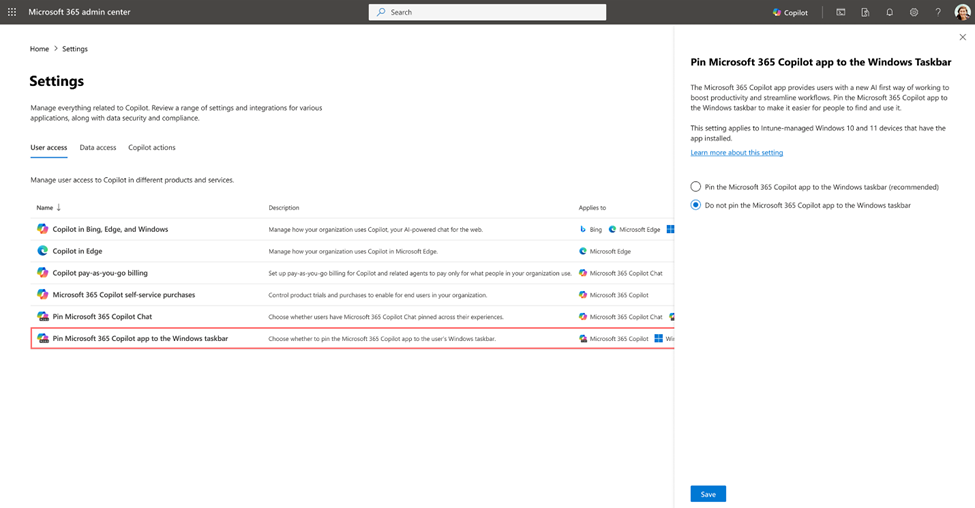The width and height of the screenshot is (975, 508).
Task: Click the Microsoft Edge icon in first row
Action: pos(612,229)
